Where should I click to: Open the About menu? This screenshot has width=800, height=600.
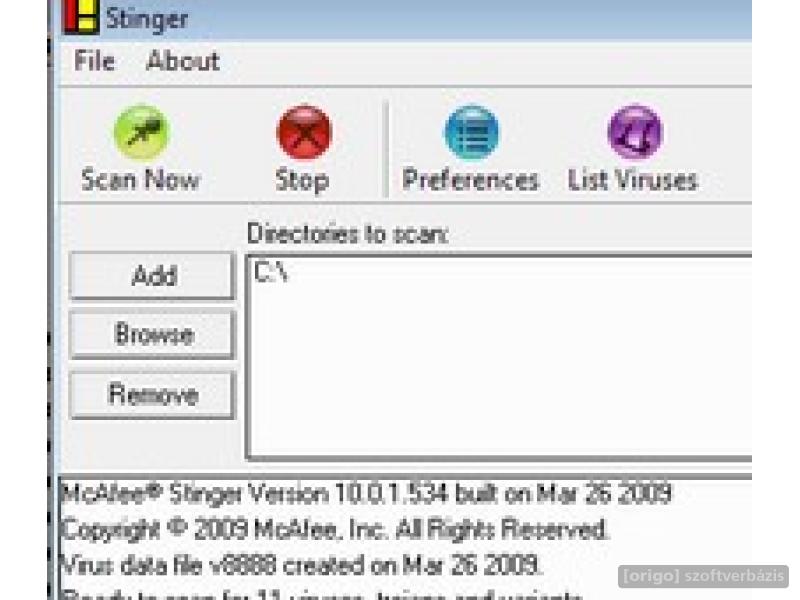(x=183, y=61)
